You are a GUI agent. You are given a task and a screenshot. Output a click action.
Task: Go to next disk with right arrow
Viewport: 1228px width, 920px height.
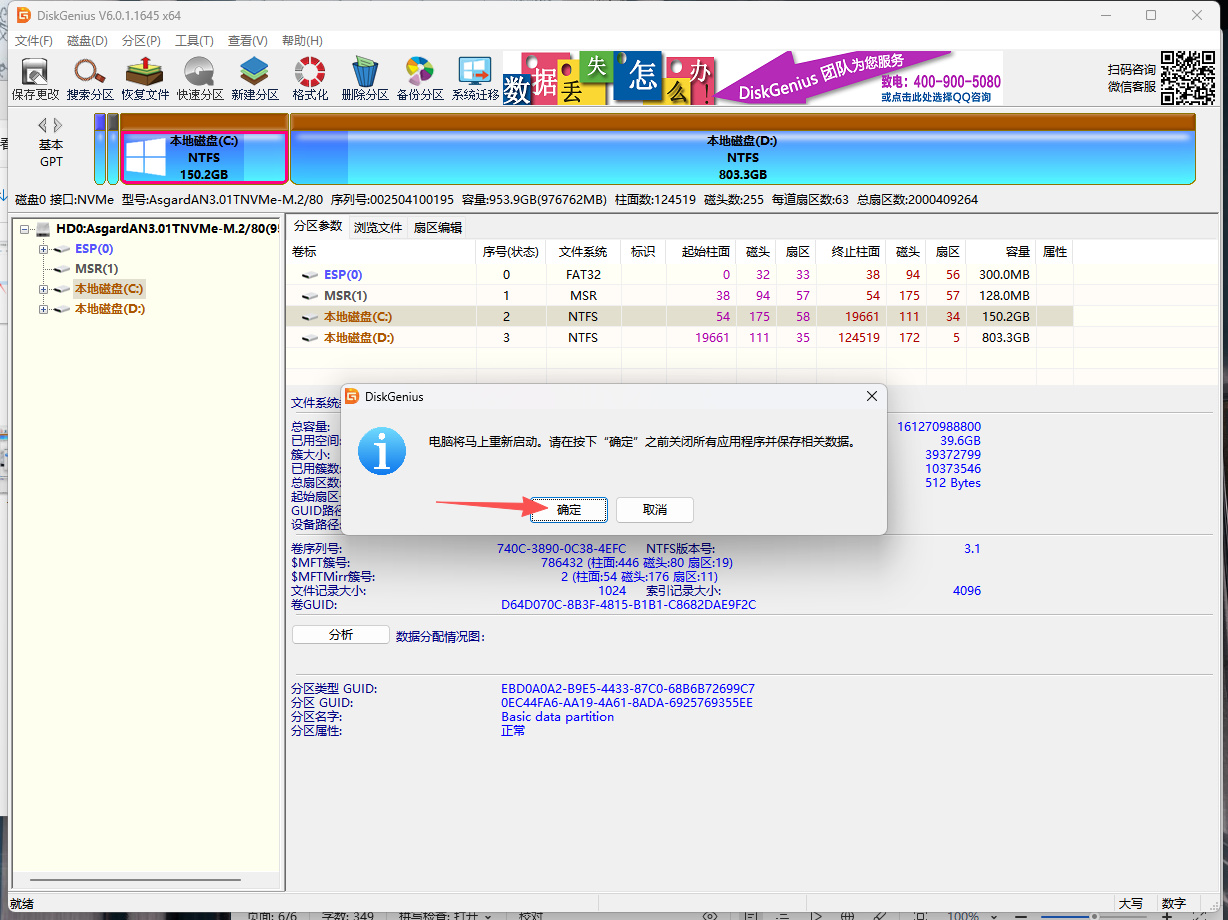click(58, 125)
